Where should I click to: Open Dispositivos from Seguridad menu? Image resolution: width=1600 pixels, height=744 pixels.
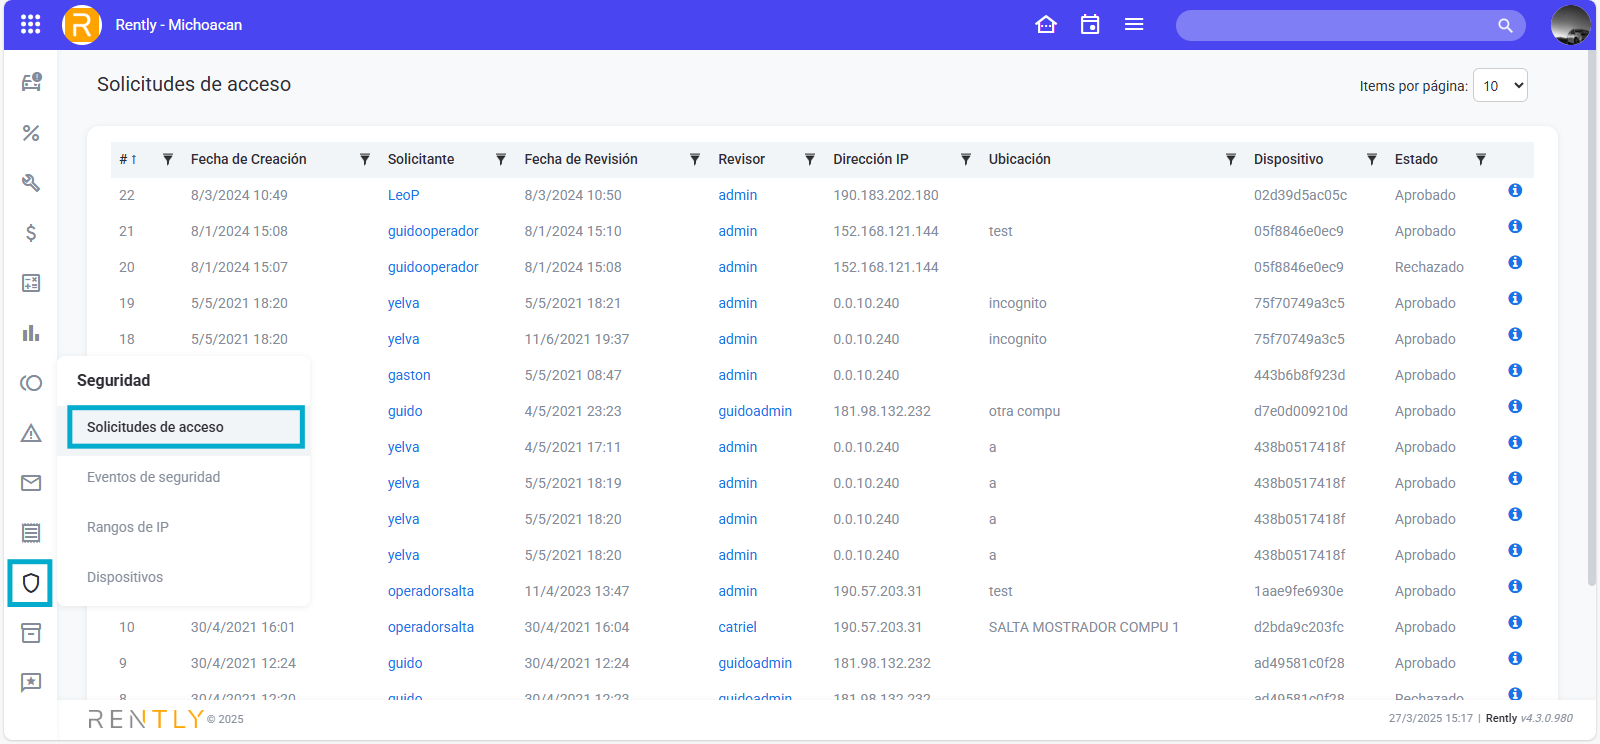coord(125,577)
